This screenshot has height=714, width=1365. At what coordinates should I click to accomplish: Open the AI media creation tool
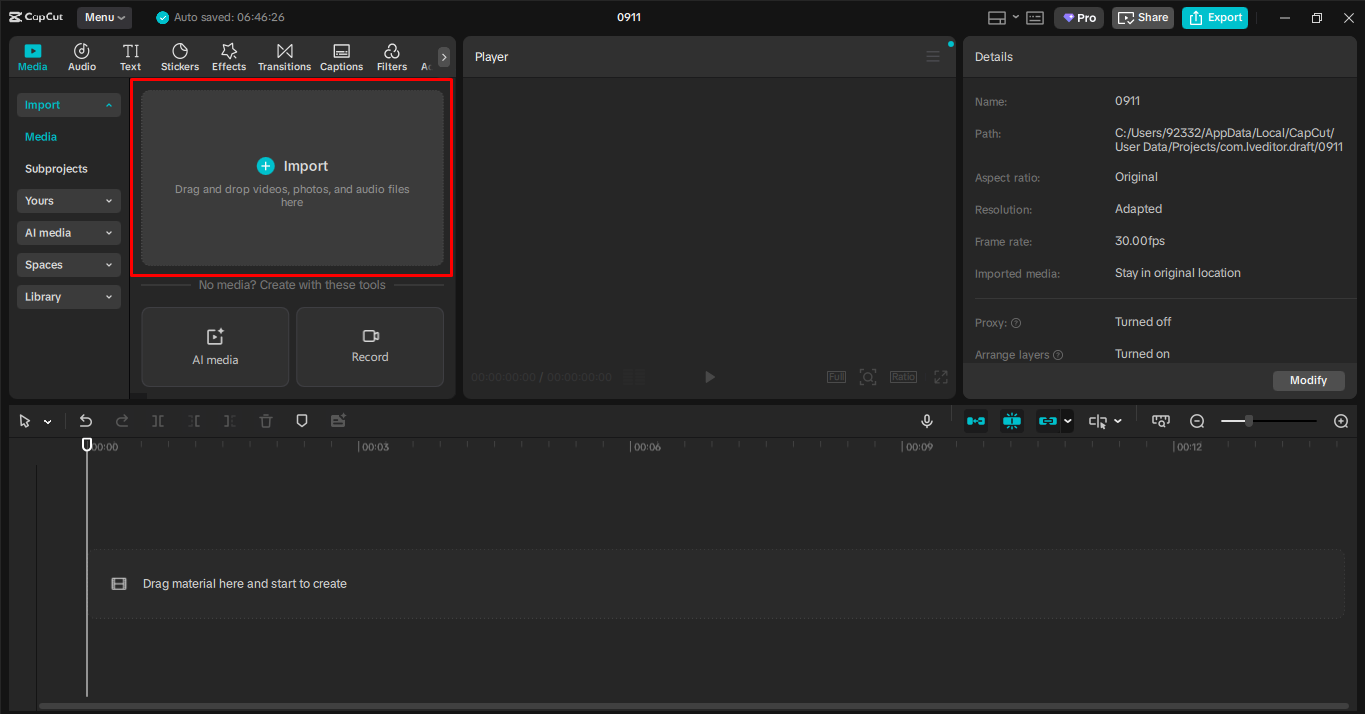tap(214, 347)
